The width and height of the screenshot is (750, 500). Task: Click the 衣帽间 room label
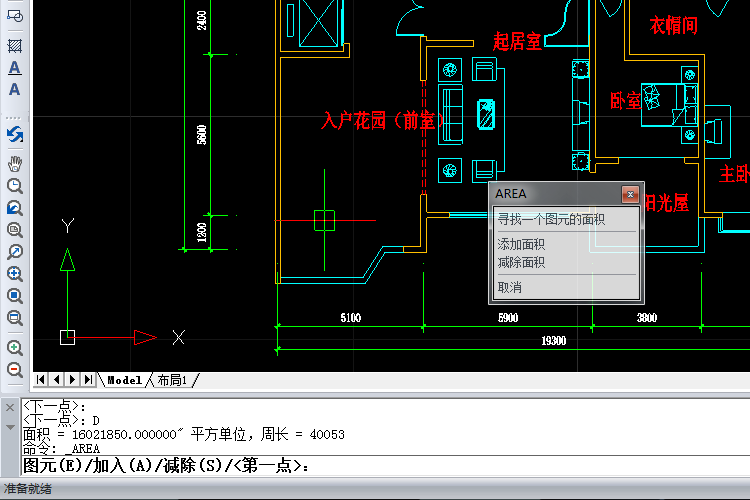673,25
